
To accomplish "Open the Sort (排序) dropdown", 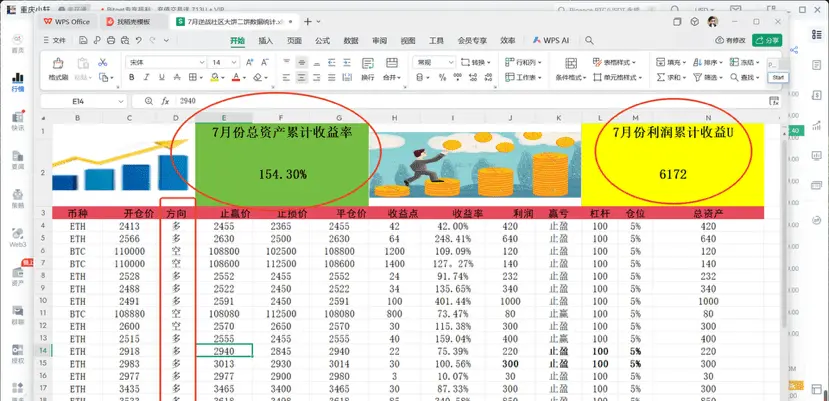I will click(x=708, y=62).
